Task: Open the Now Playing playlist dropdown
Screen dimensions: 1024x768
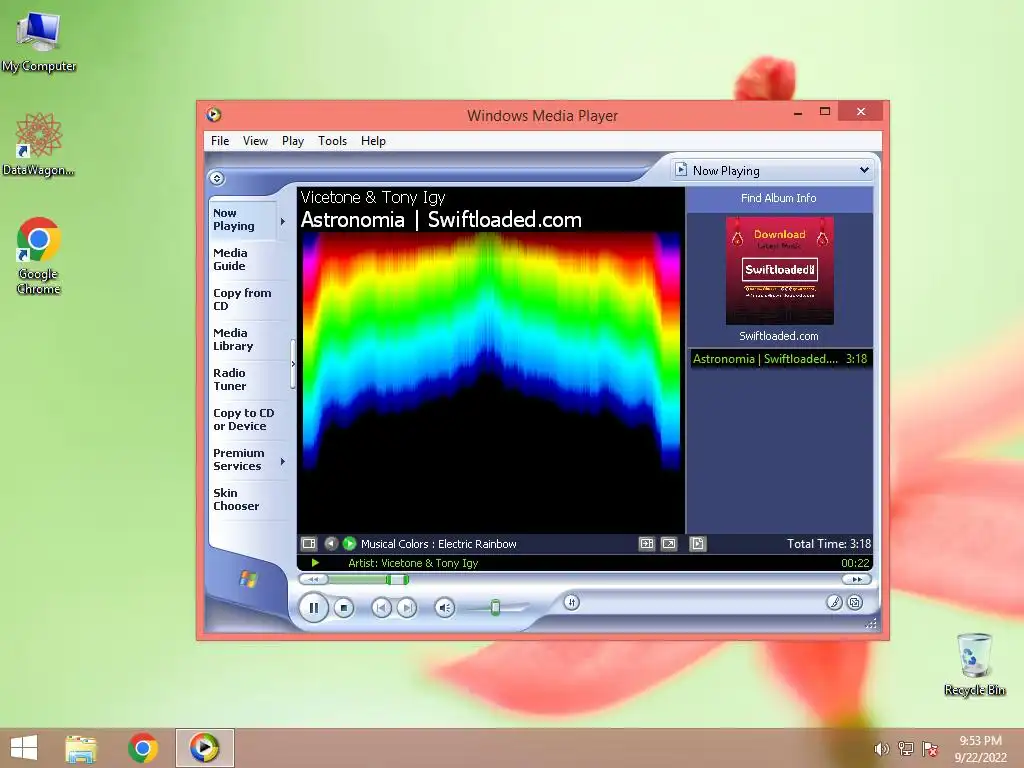Action: (864, 170)
